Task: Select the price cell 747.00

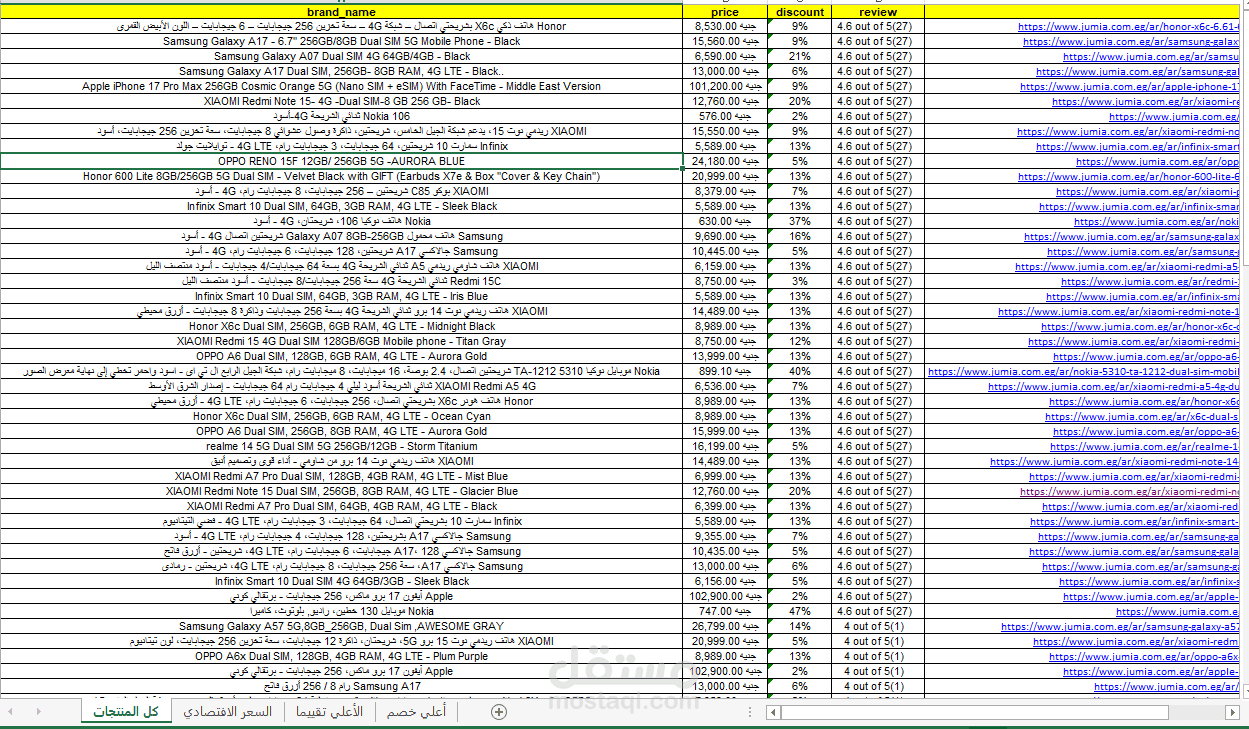Action: 726,612
